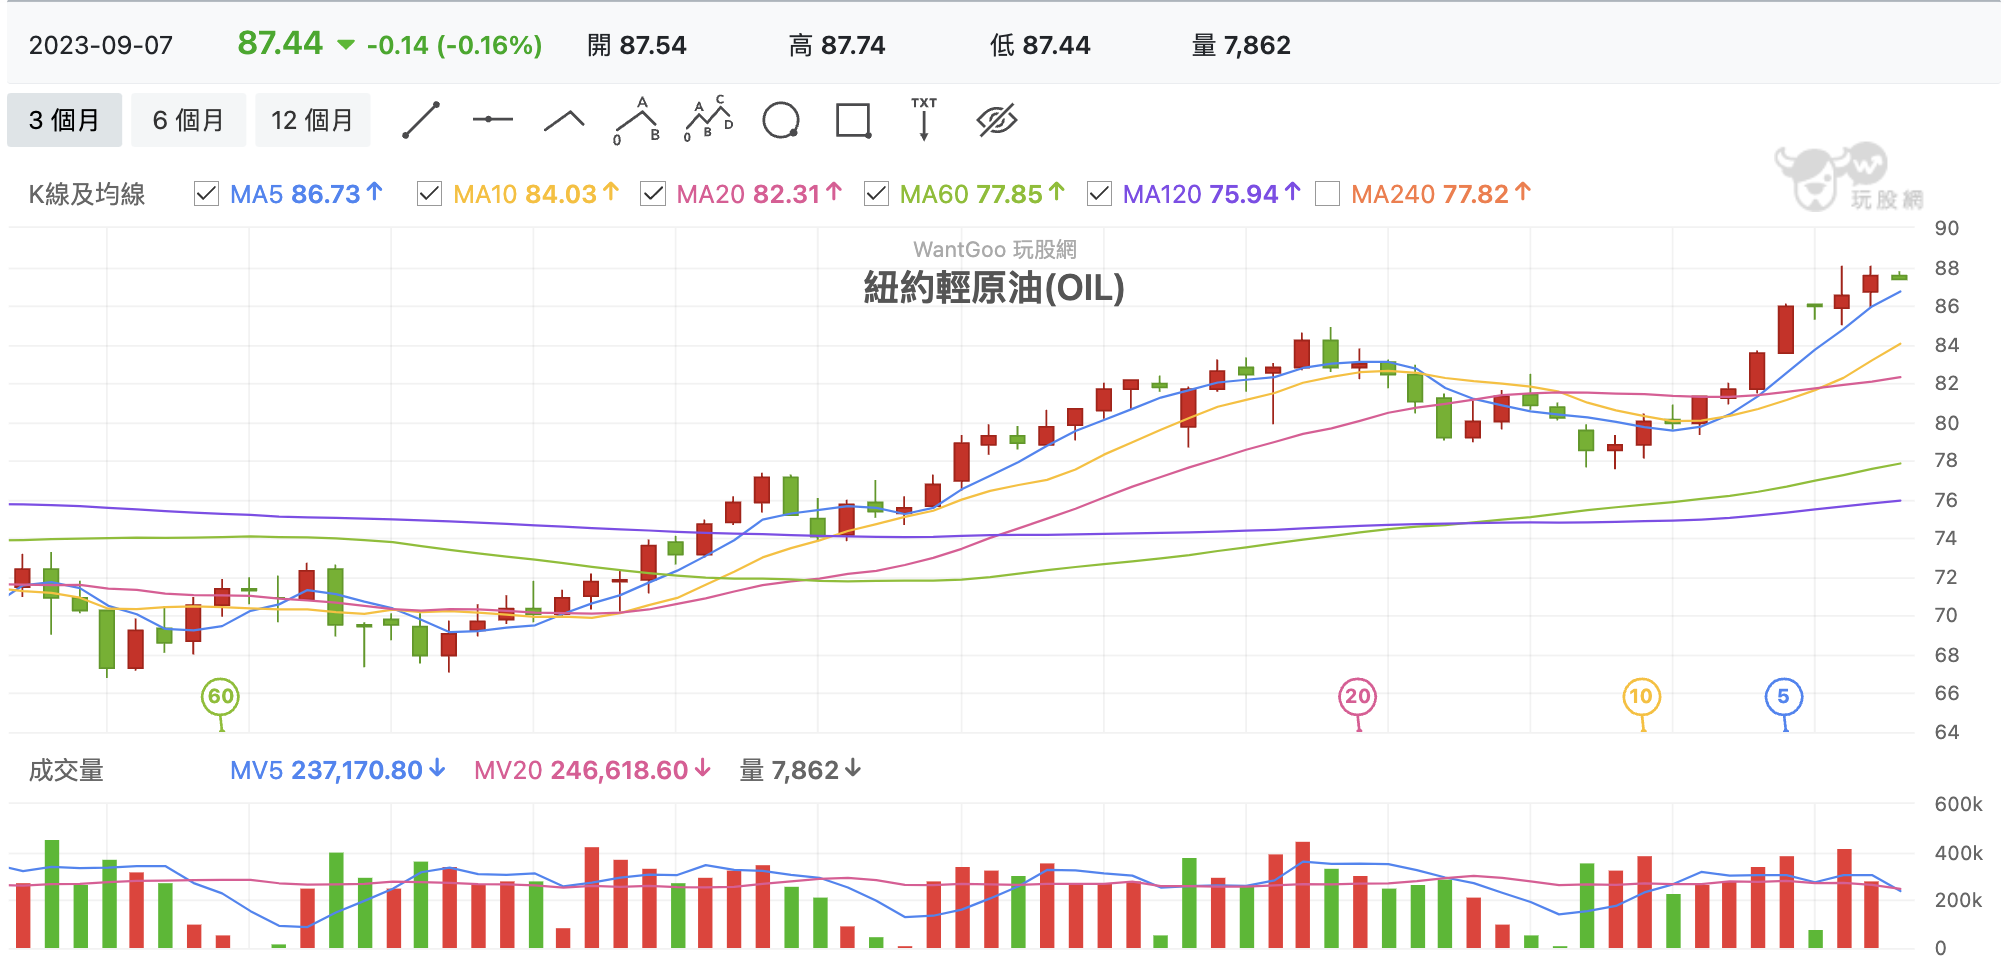
Task: Click the 成交量 section label
Action: (x=66, y=770)
